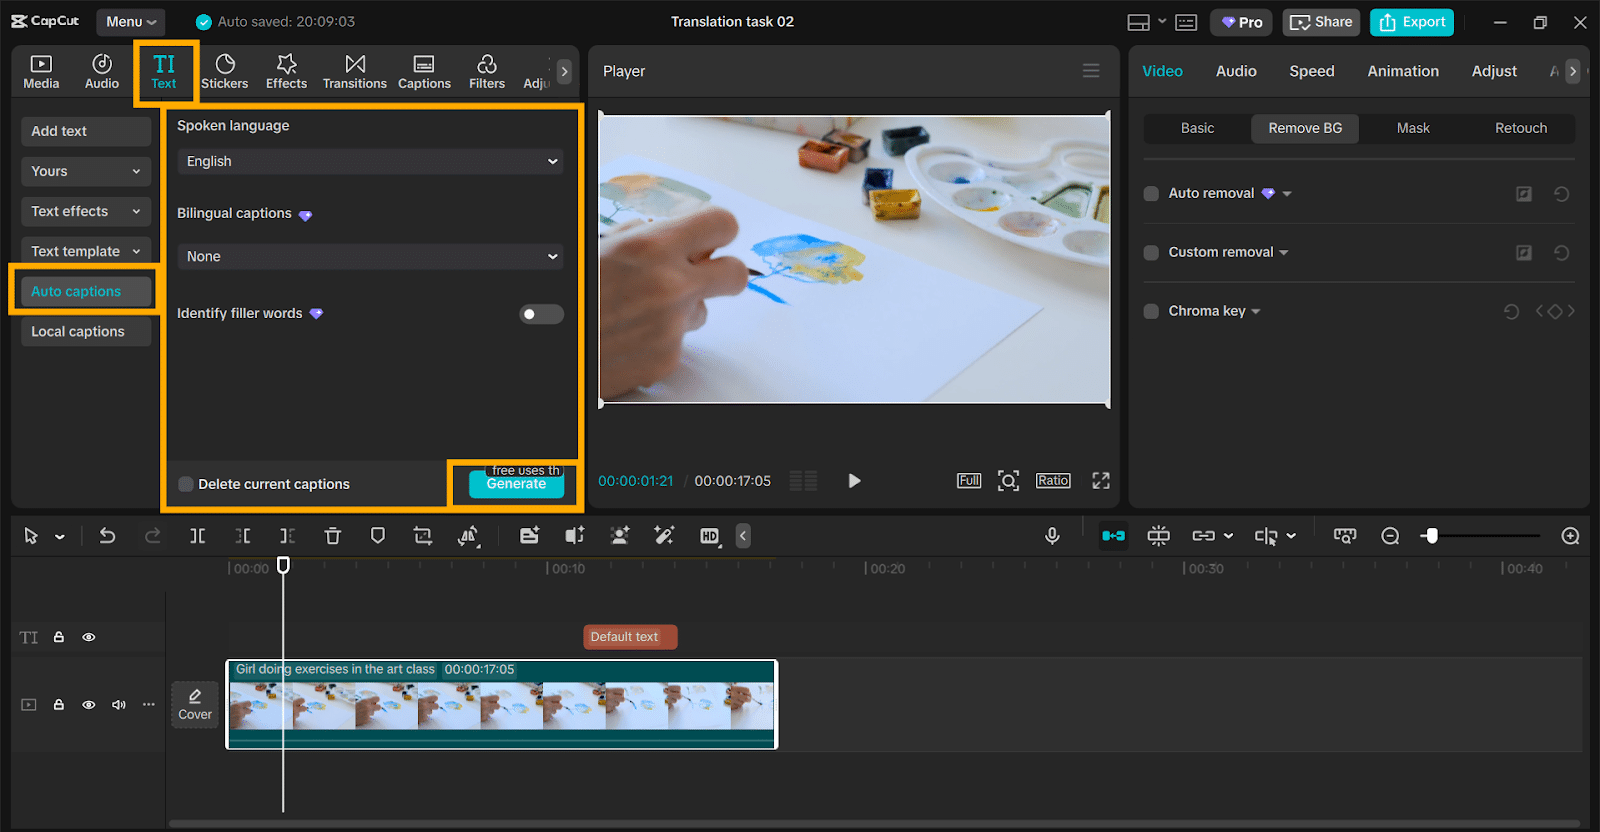Mute the video track audio
The width and height of the screenshot is (1600, 832).
coord(119,705)
